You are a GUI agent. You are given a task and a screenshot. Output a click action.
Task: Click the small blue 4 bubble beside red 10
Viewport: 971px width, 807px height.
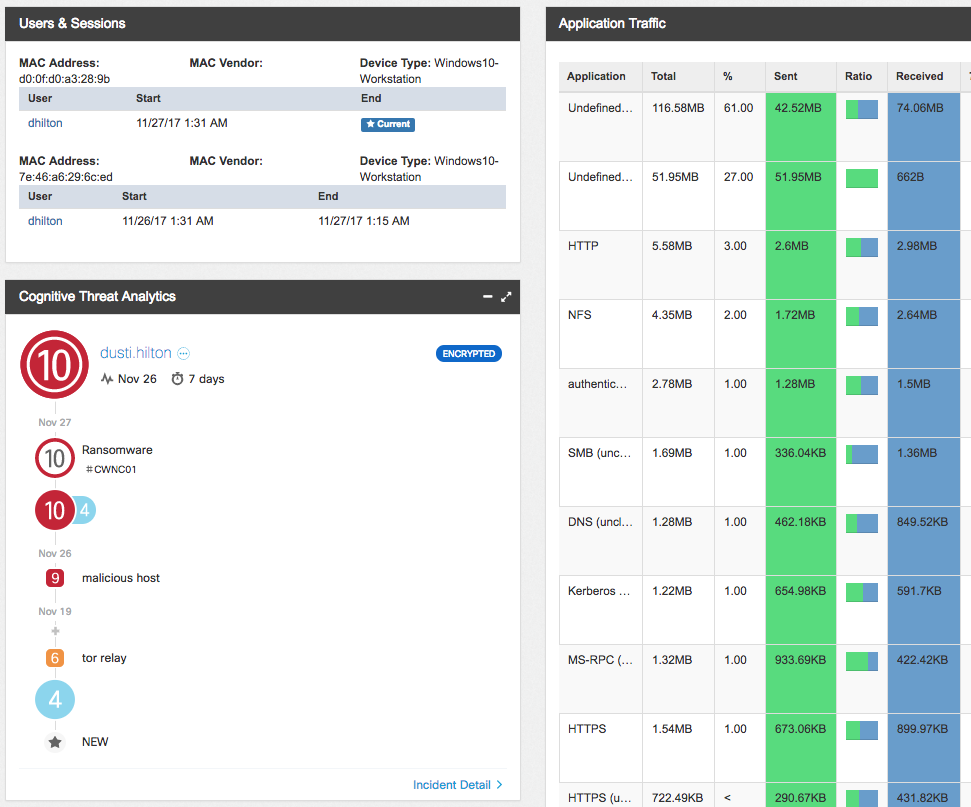point(86,511)
